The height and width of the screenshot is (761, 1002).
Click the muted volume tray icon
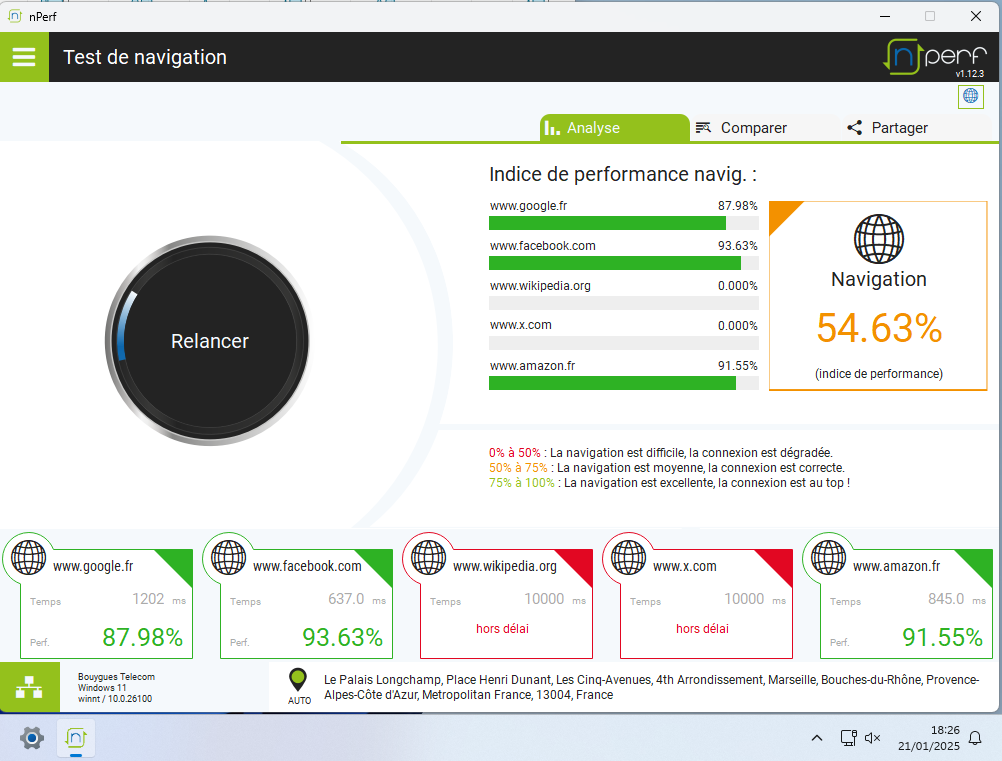coord(872,738)
